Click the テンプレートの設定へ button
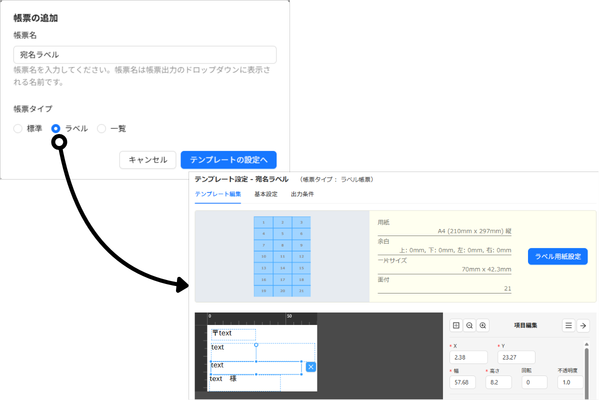 click(x=228, y=159)
